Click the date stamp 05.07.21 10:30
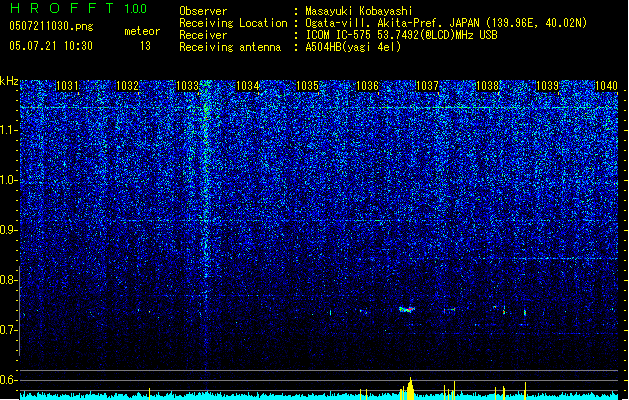The image size is (629, 400). (51, 46)
